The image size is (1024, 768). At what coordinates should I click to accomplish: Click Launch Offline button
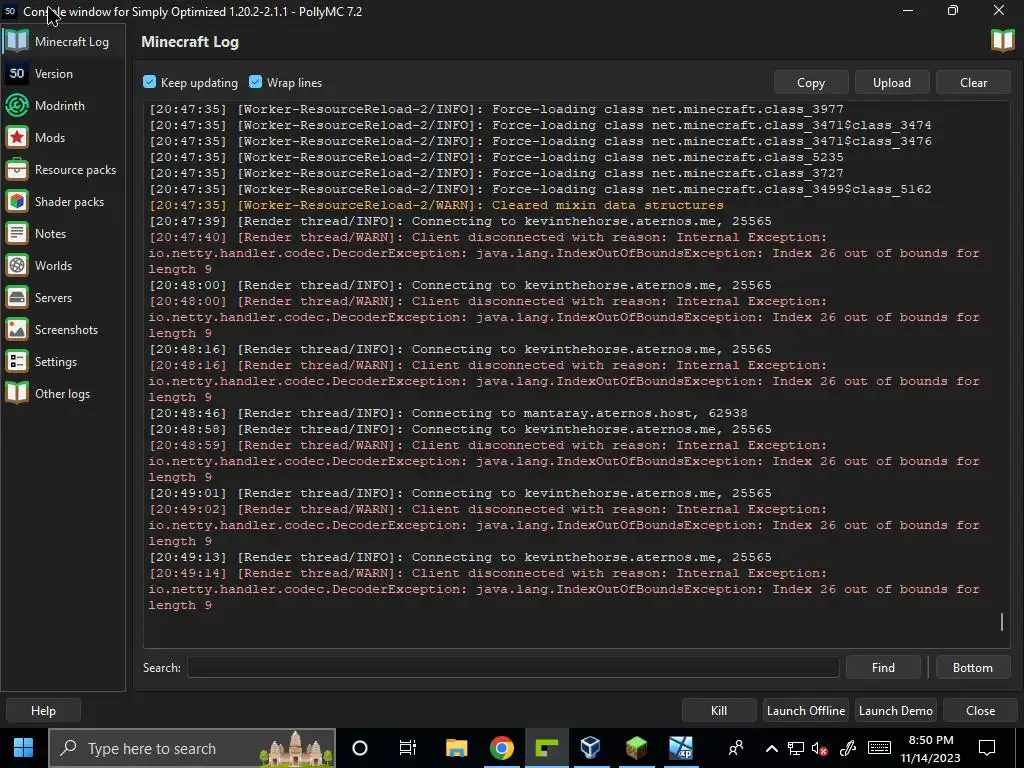click(806, 710)
